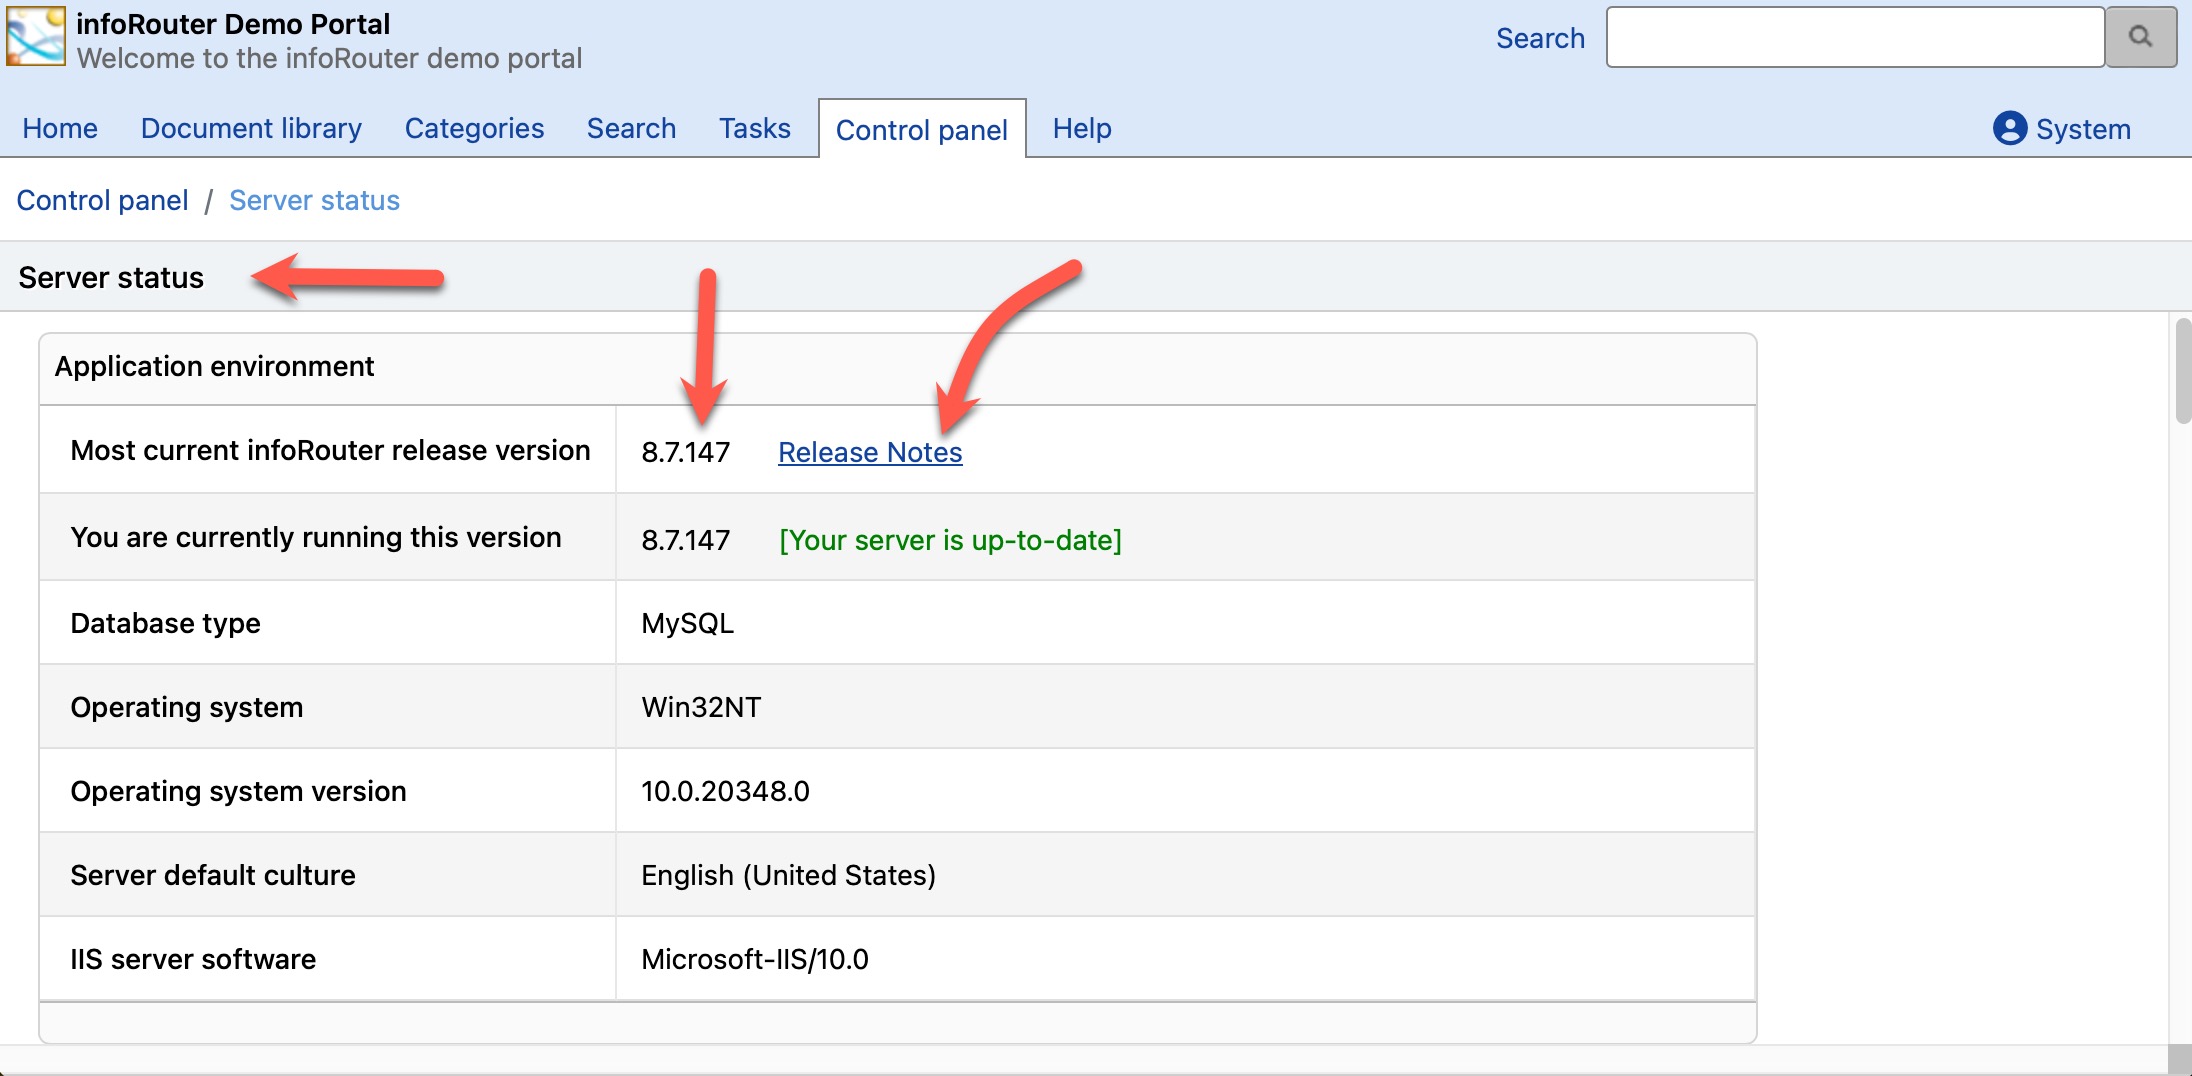Click Server status breadcrumb link
The image size is (2192, 1076).
coord(314,200)
